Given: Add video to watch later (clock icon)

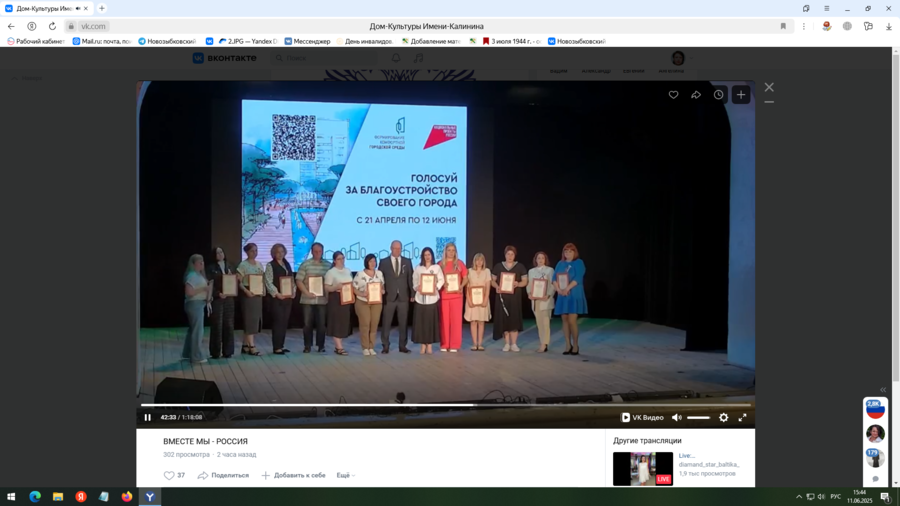Looking at the screenshot, I should 718,95.
